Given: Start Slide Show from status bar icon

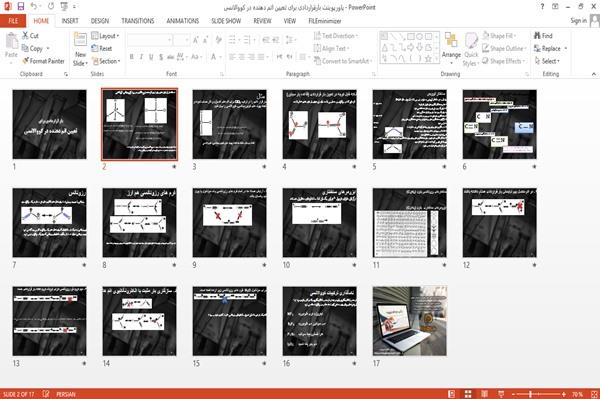Looking at the screenshot, I should tap(501, 394).
